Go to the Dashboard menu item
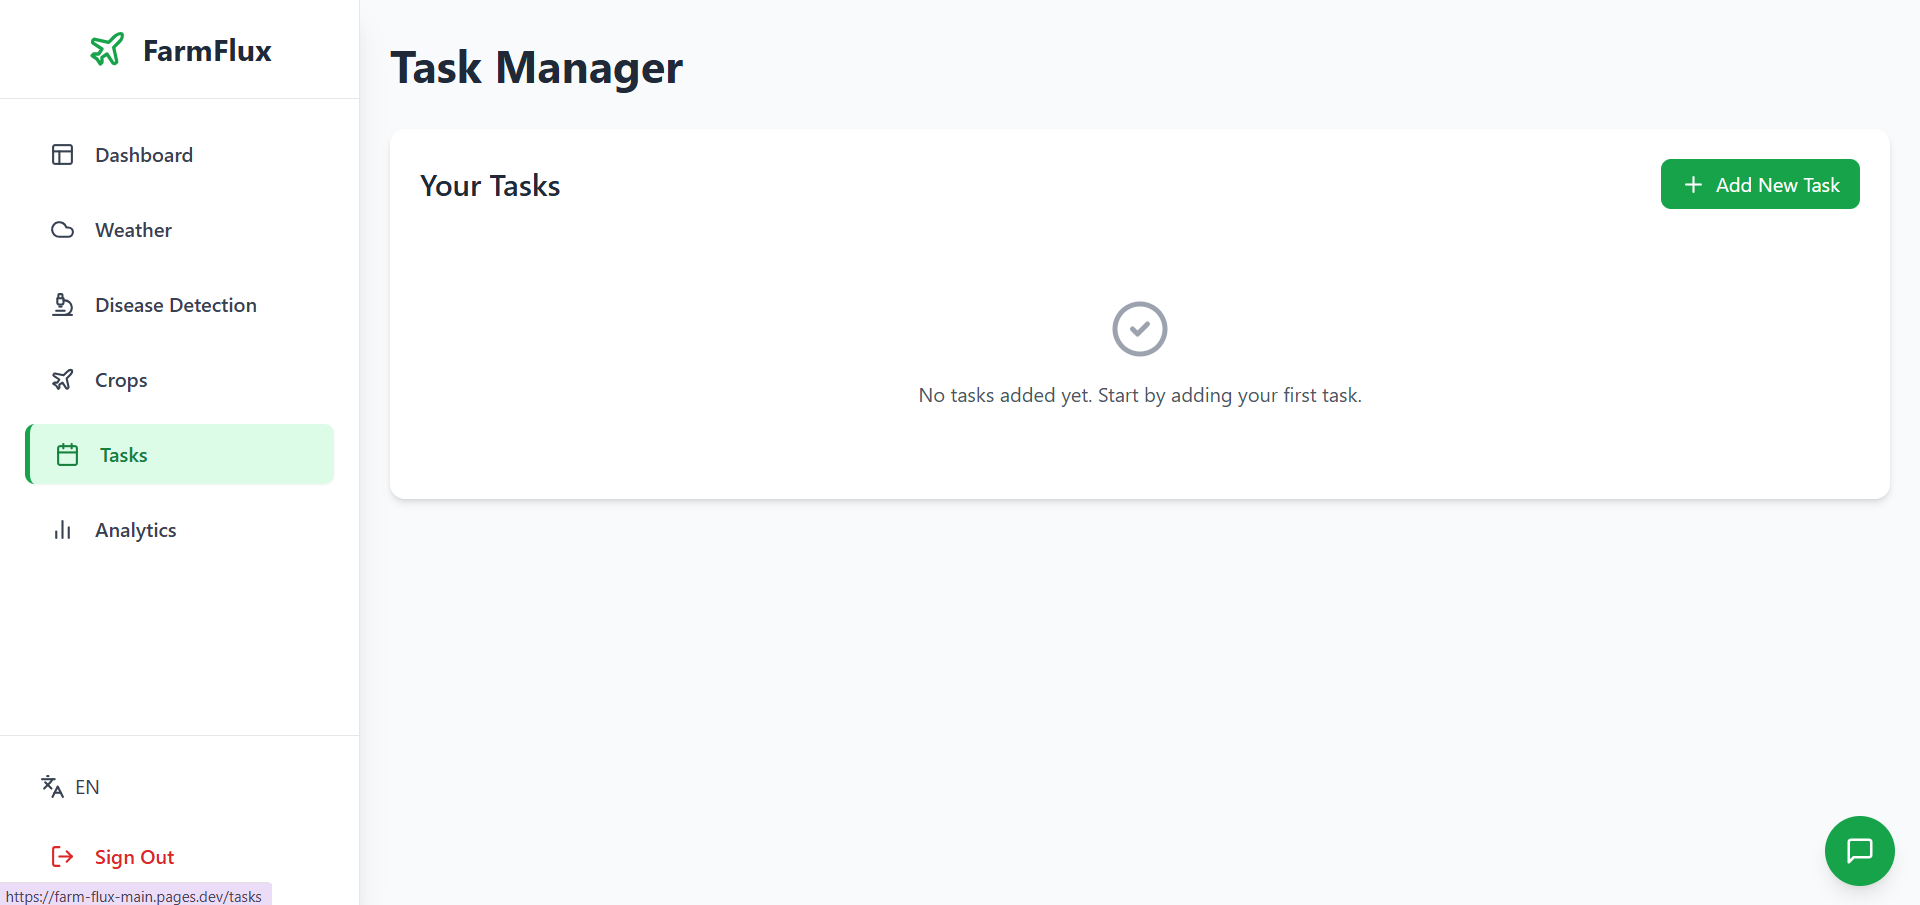This screenshot has height=905, width=1920. click(x=144, y=155)
